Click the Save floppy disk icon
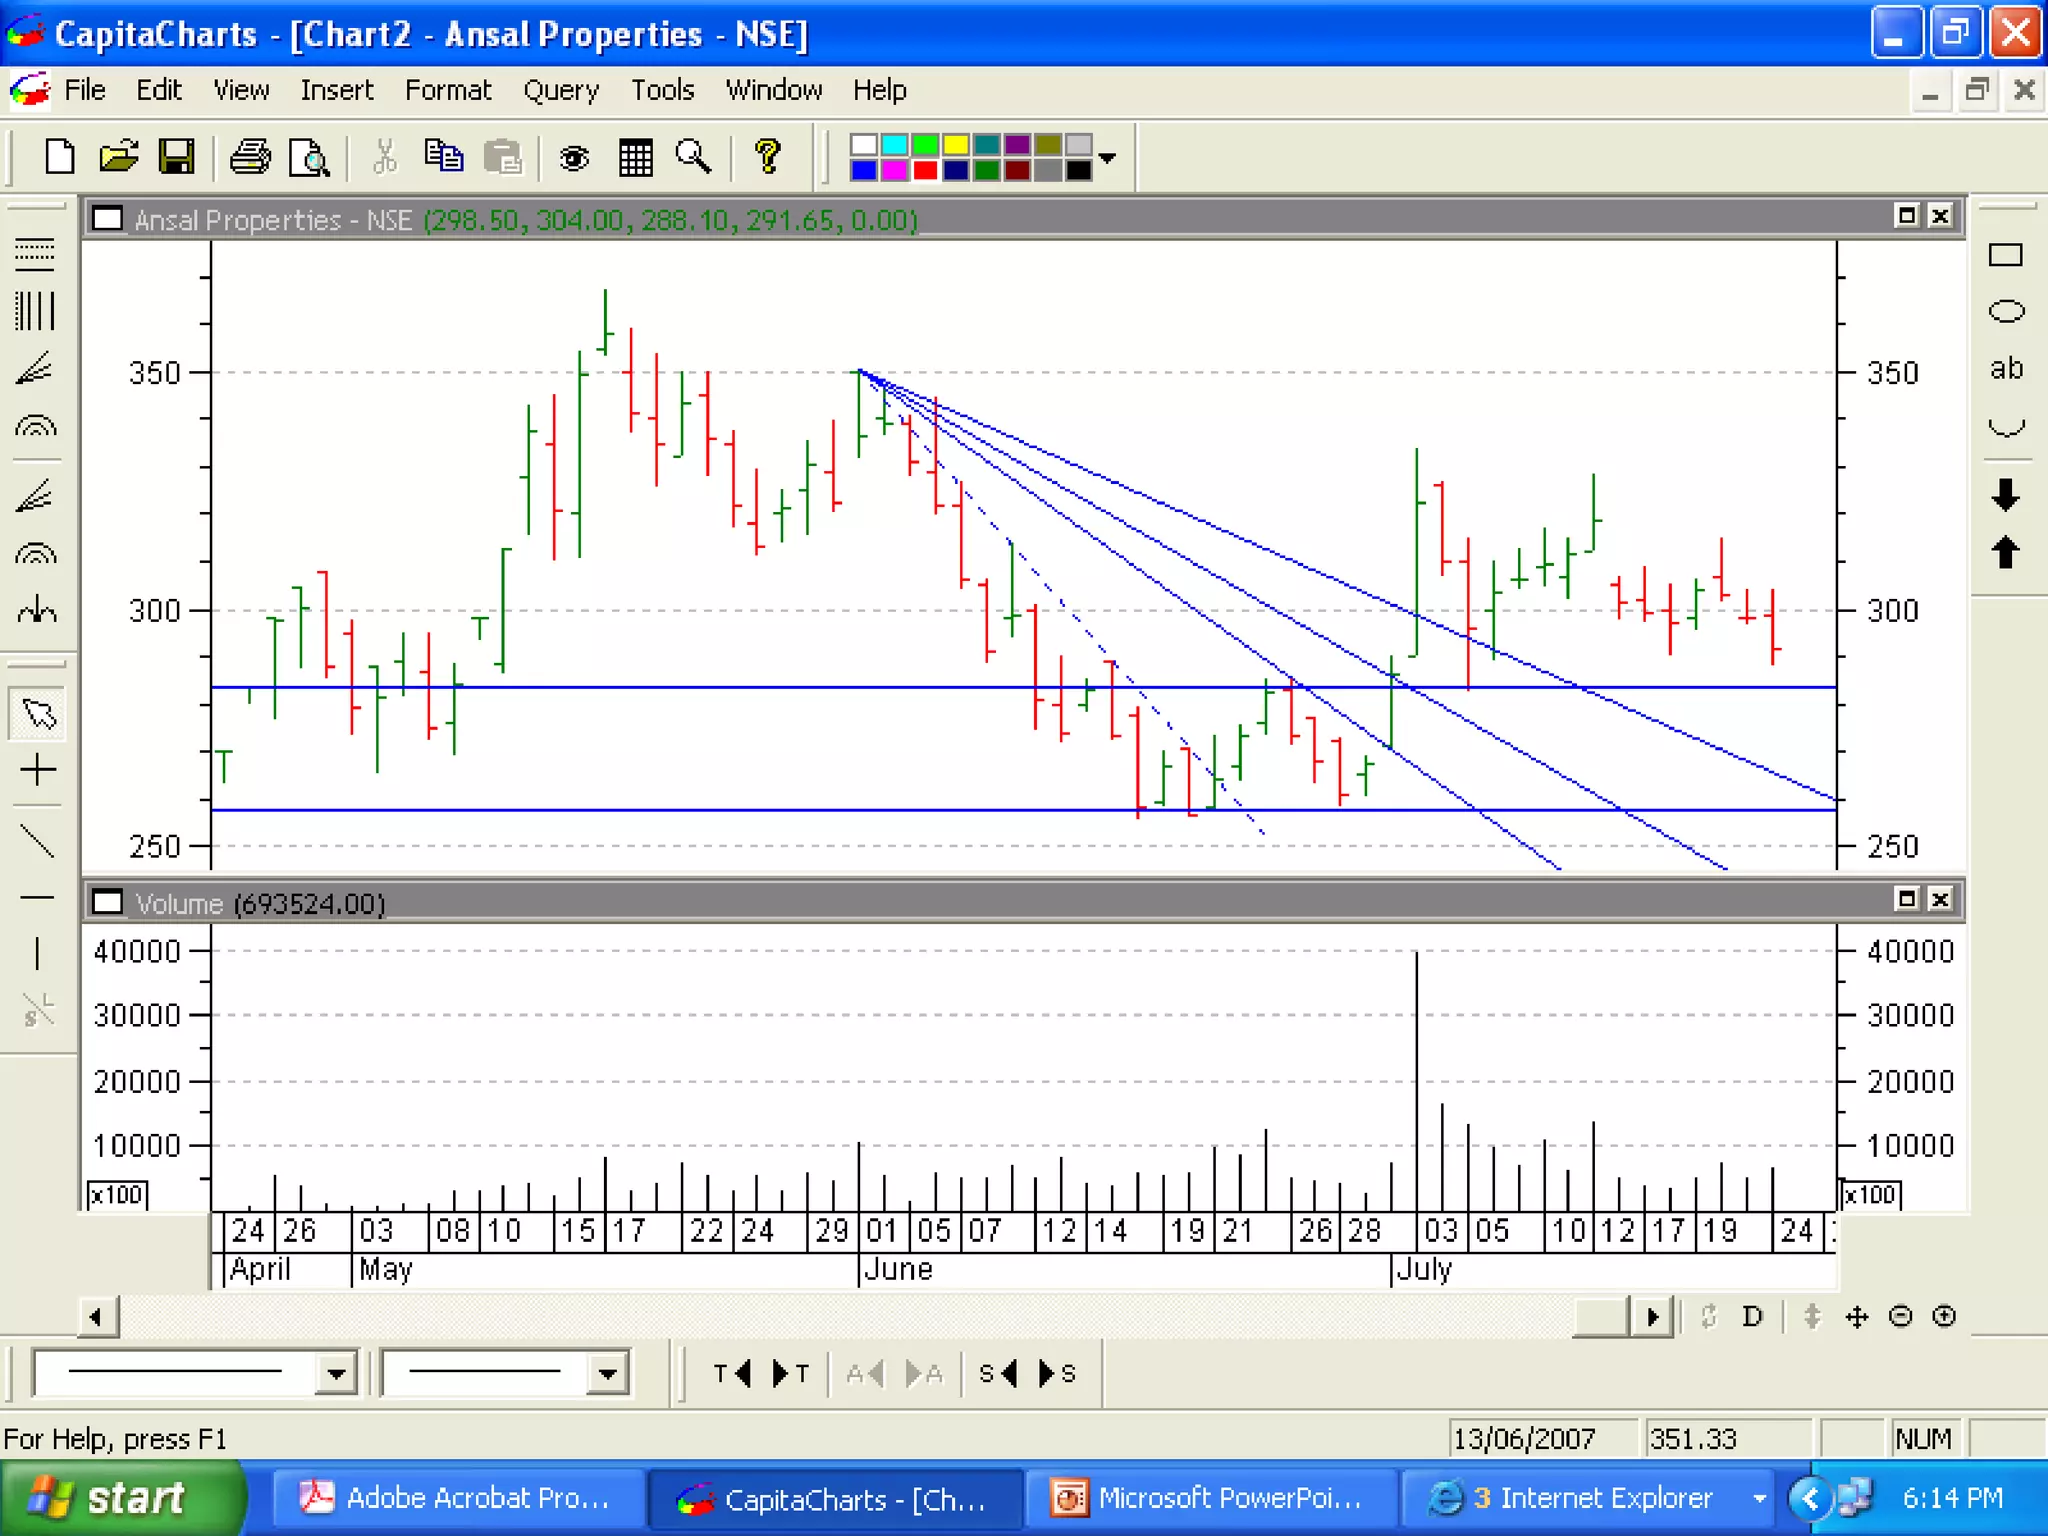 [177, 157]
